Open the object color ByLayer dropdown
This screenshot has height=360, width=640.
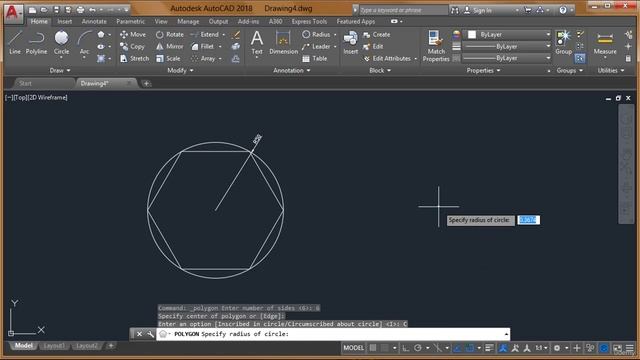509,35
